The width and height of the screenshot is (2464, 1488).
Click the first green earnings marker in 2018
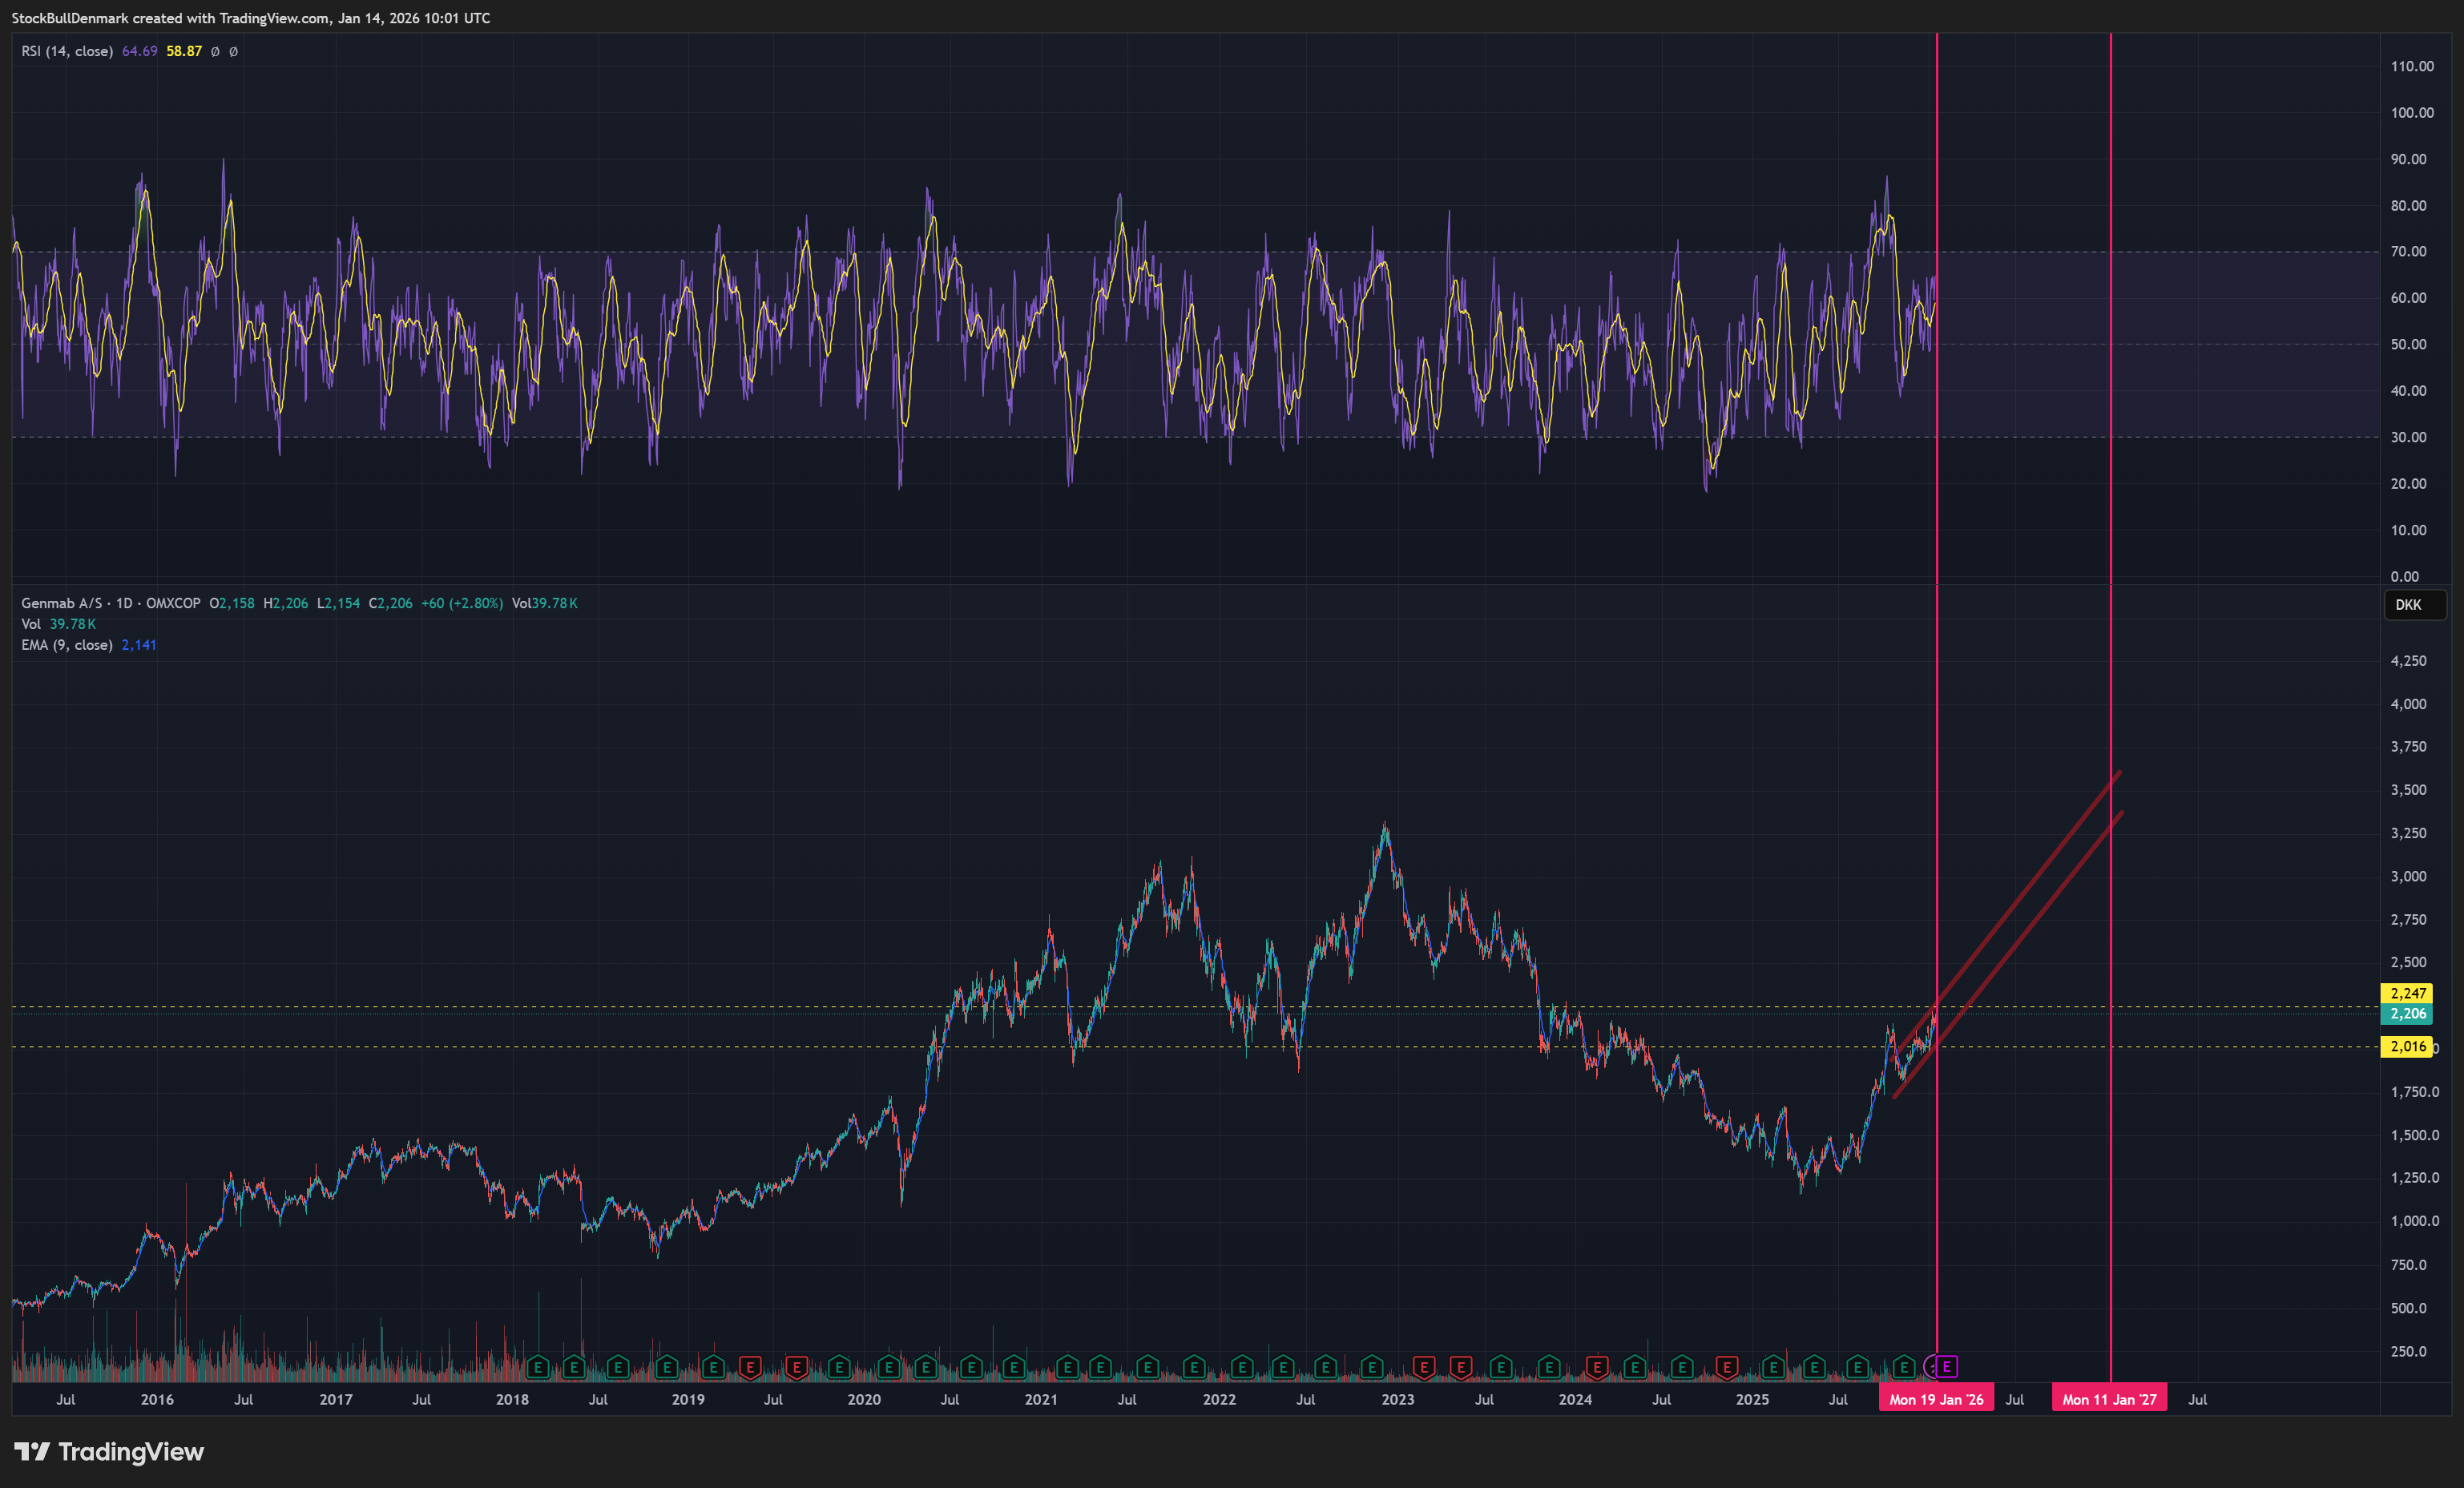pos(538,1366)
